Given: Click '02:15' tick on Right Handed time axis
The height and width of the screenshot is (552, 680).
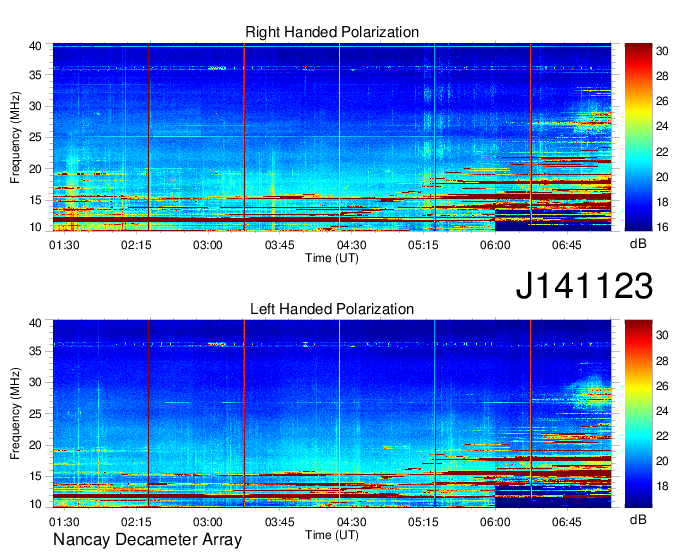Looking at the screenshot, I should 136,245.
